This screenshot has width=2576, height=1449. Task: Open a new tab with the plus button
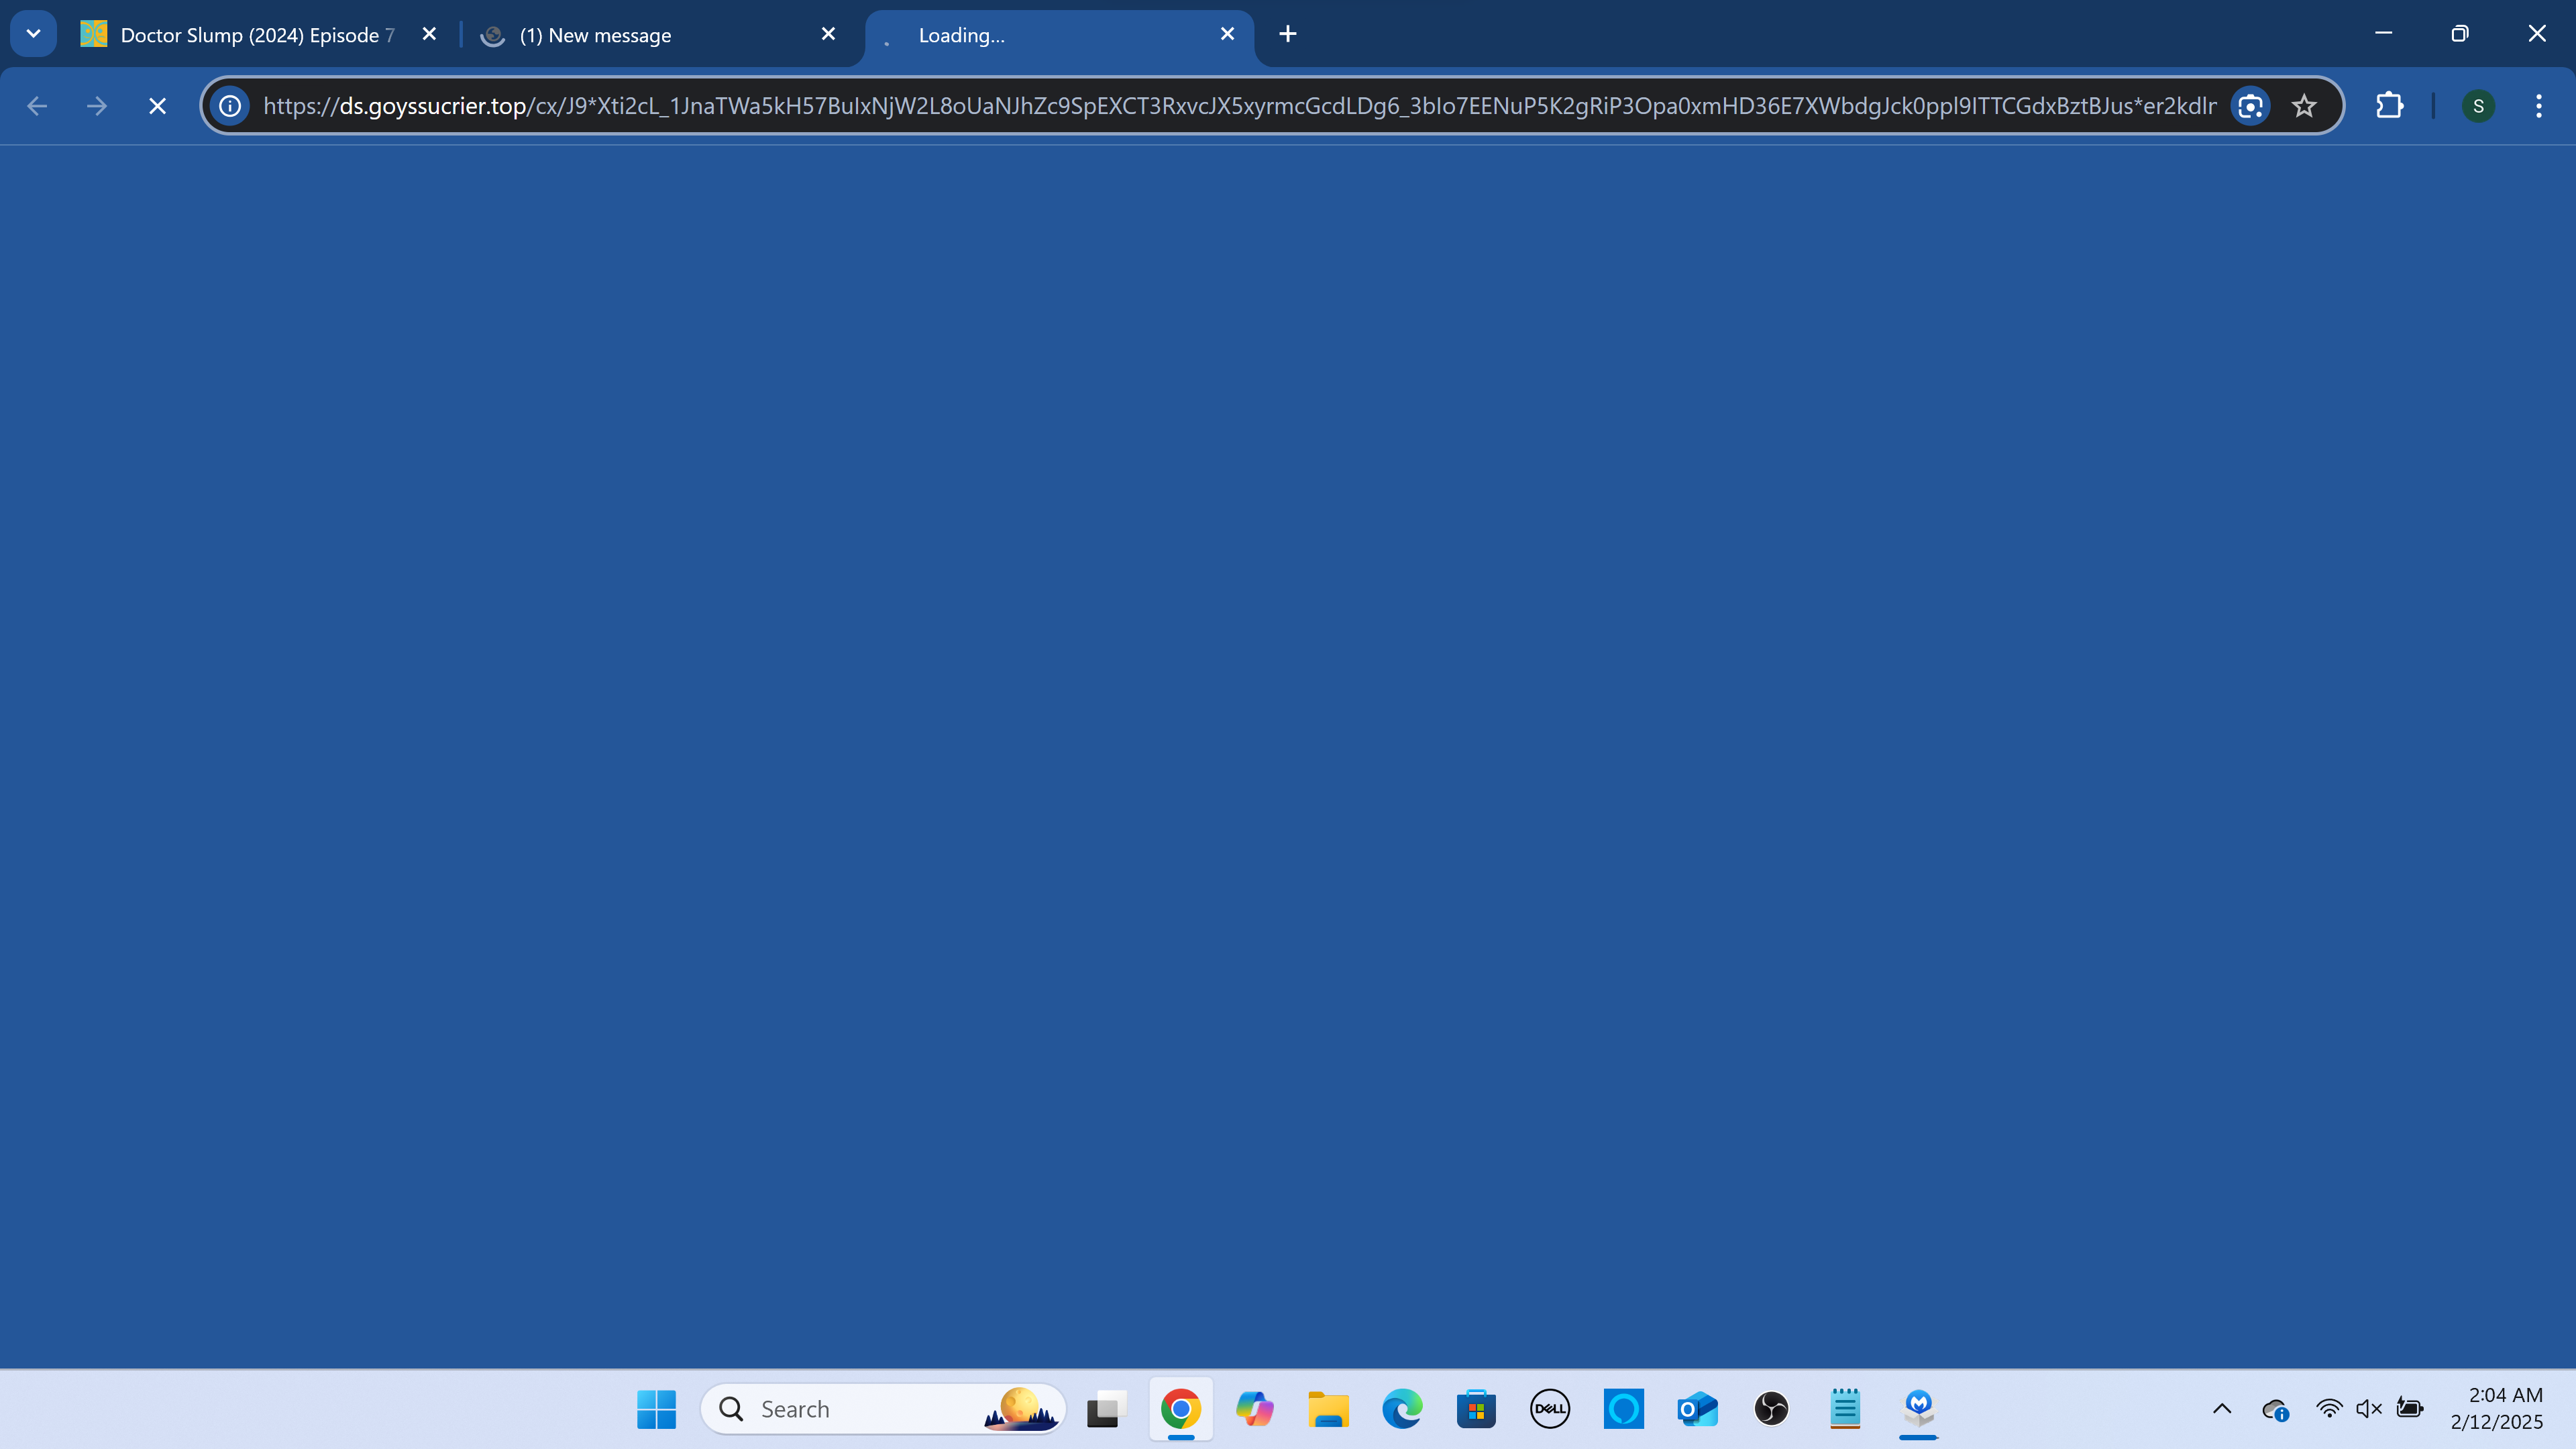click(x=1288, y=34)
